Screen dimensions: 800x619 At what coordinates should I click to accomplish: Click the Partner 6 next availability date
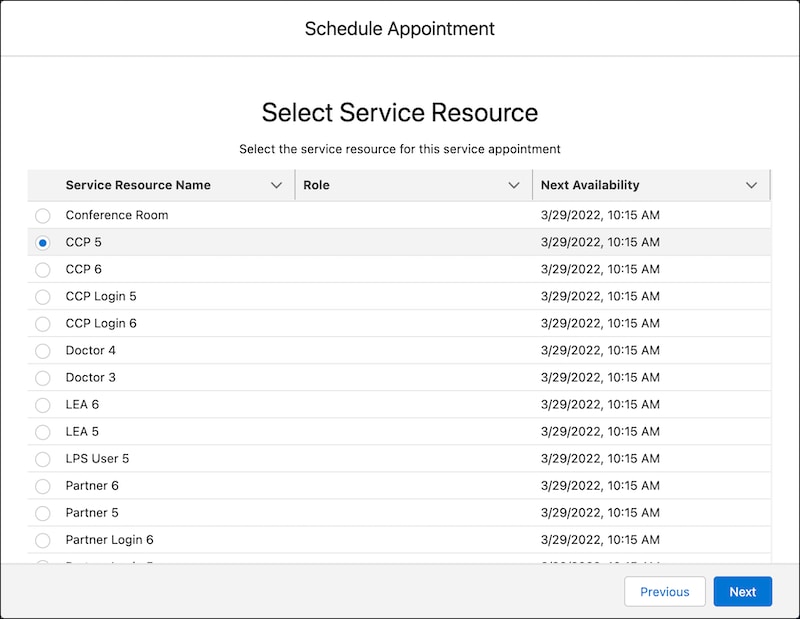(601, 486)
